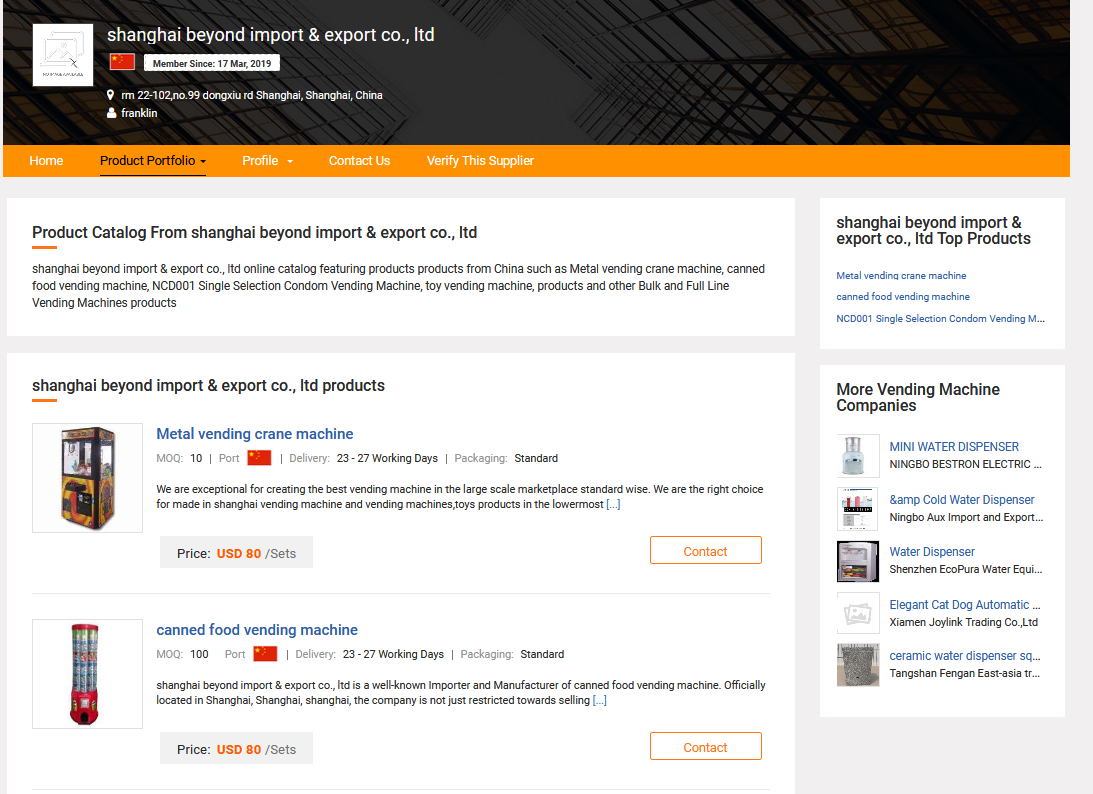
Task: Open Metal vending crane machine in Top Products
Action: click(901, 275)
